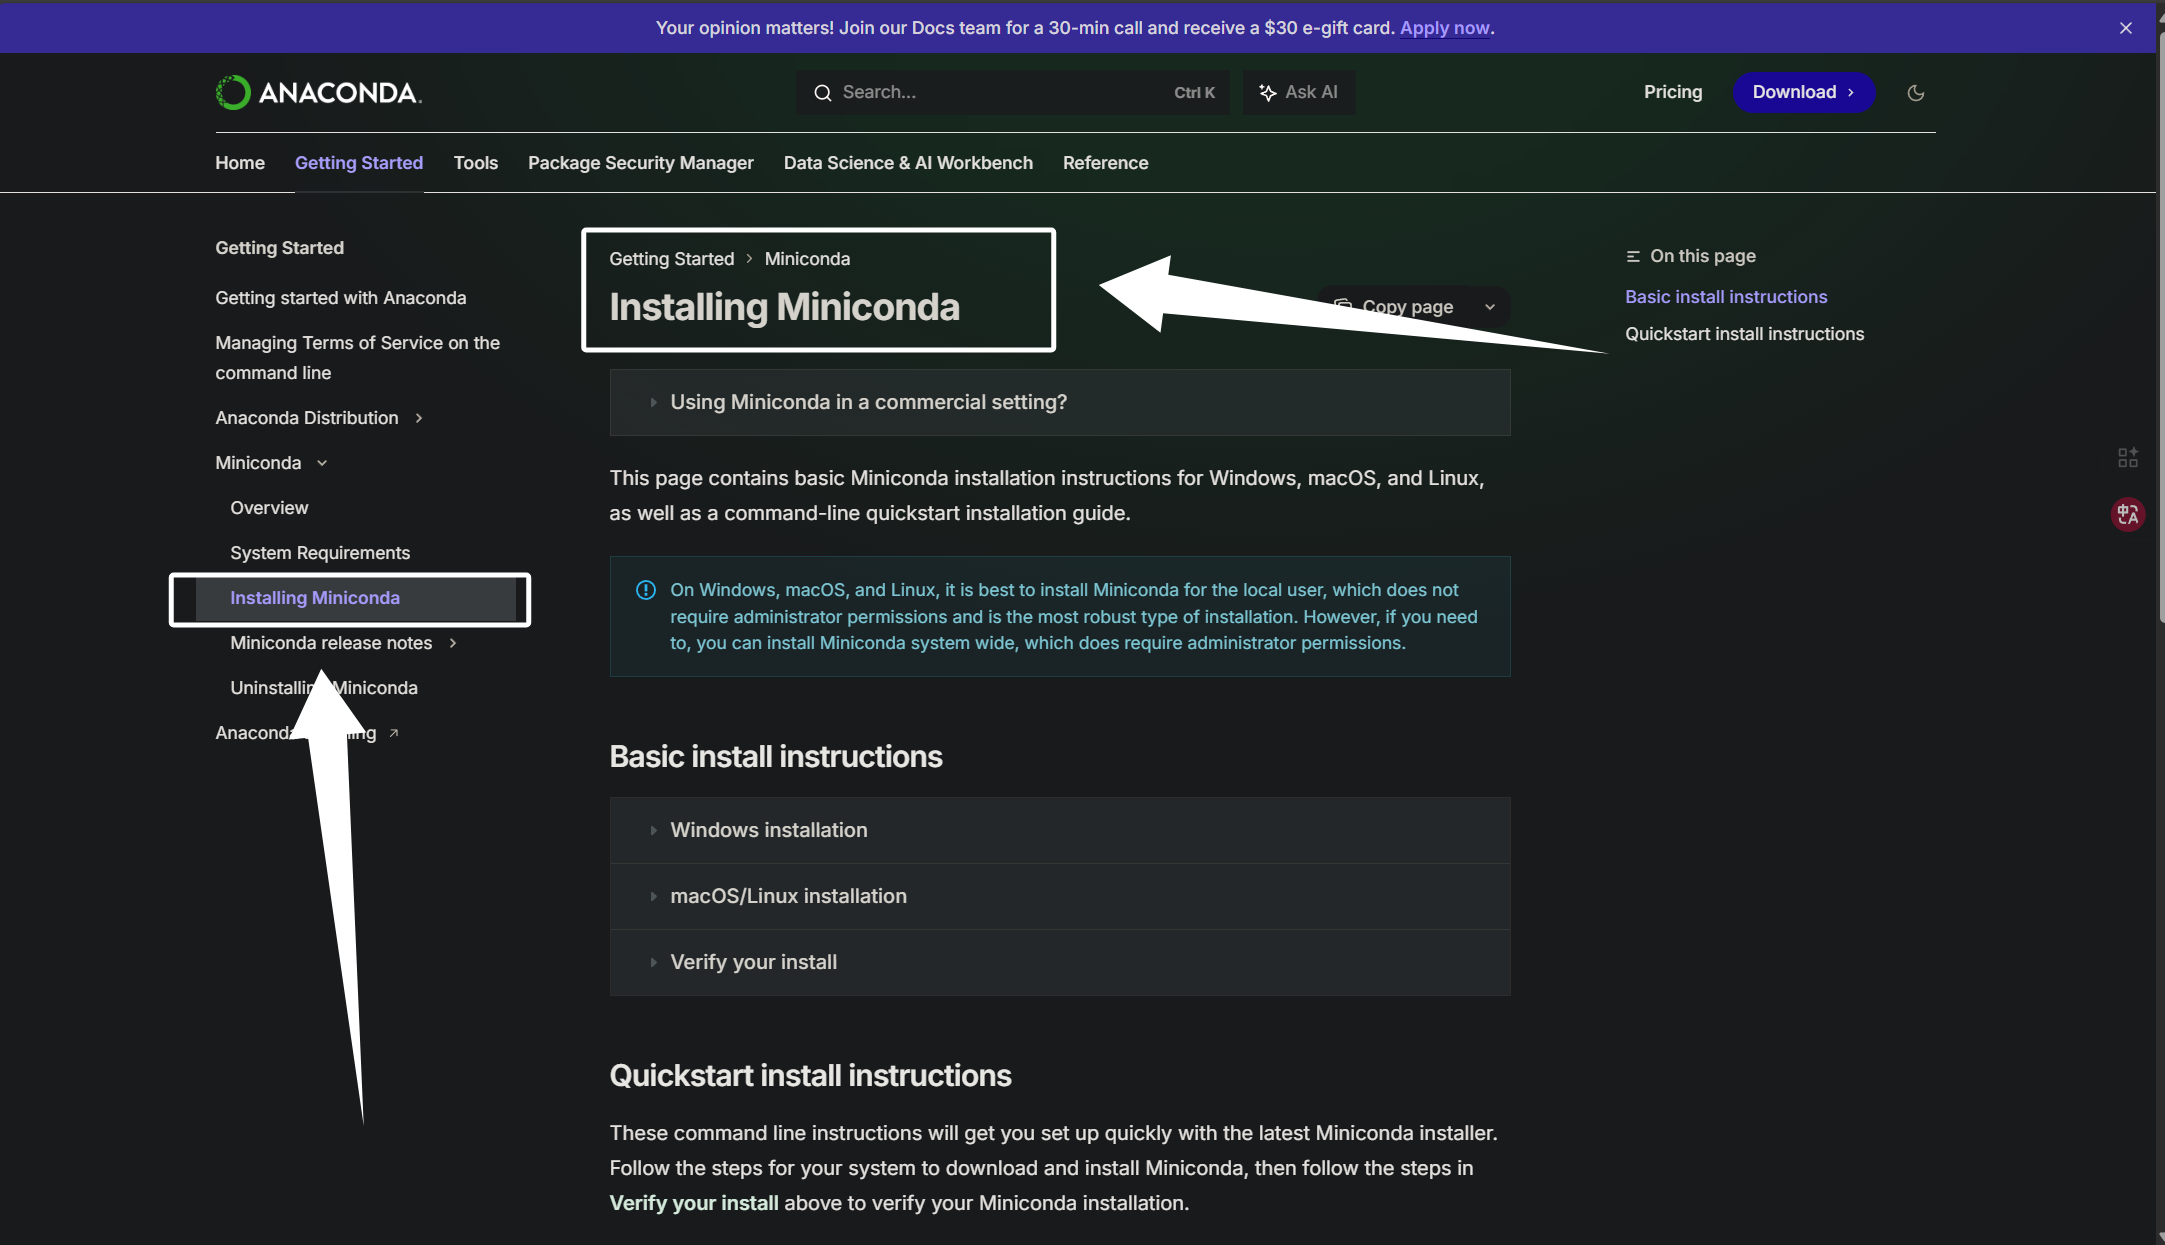Open the Copy page dropdown arrow
Screen dimensions: 2165x1245
click(x=1489, y=307)
